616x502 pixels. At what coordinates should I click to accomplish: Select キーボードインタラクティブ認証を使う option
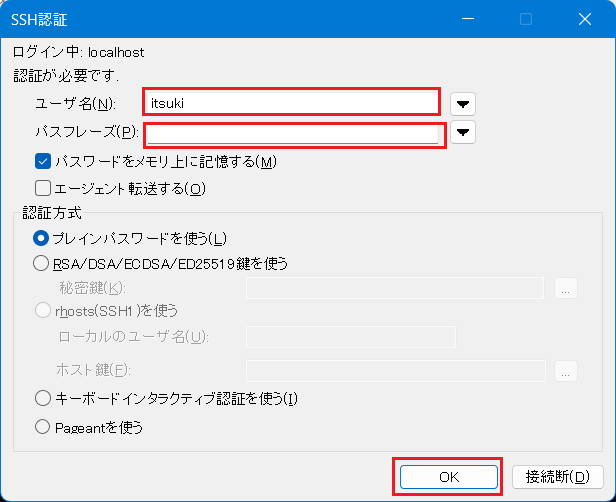[x=41, y=397]
